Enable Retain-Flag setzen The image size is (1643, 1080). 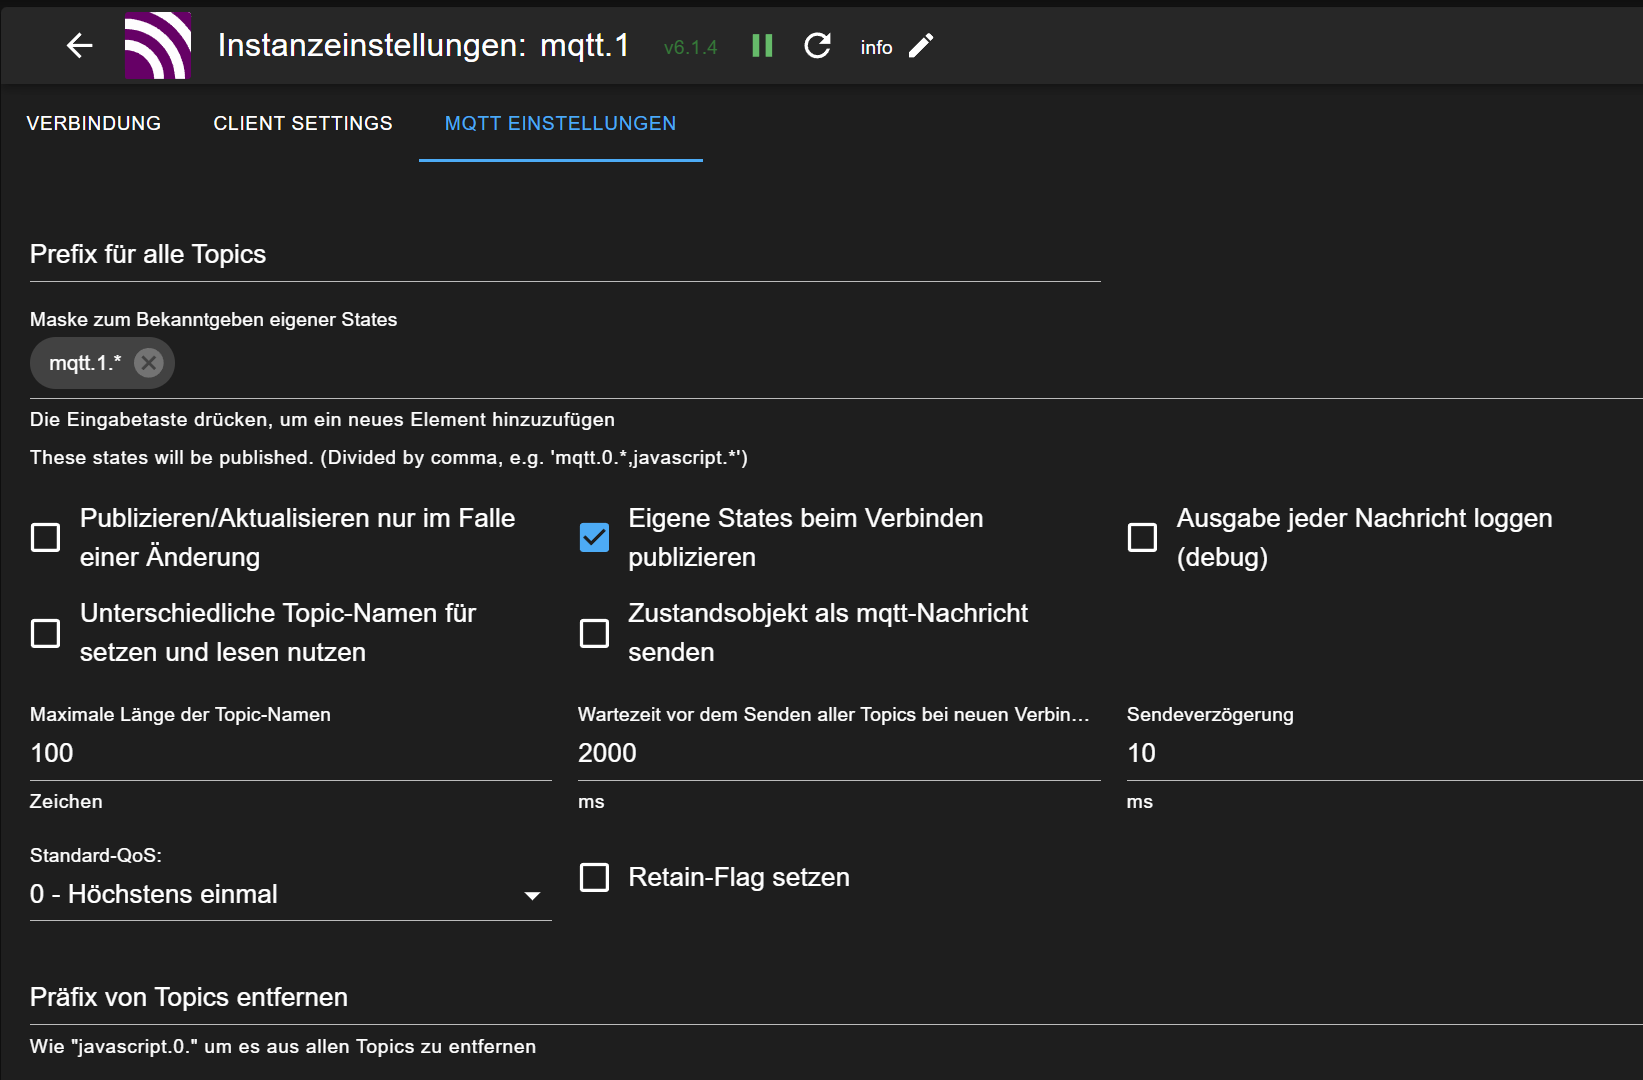(x=595, y=877)
